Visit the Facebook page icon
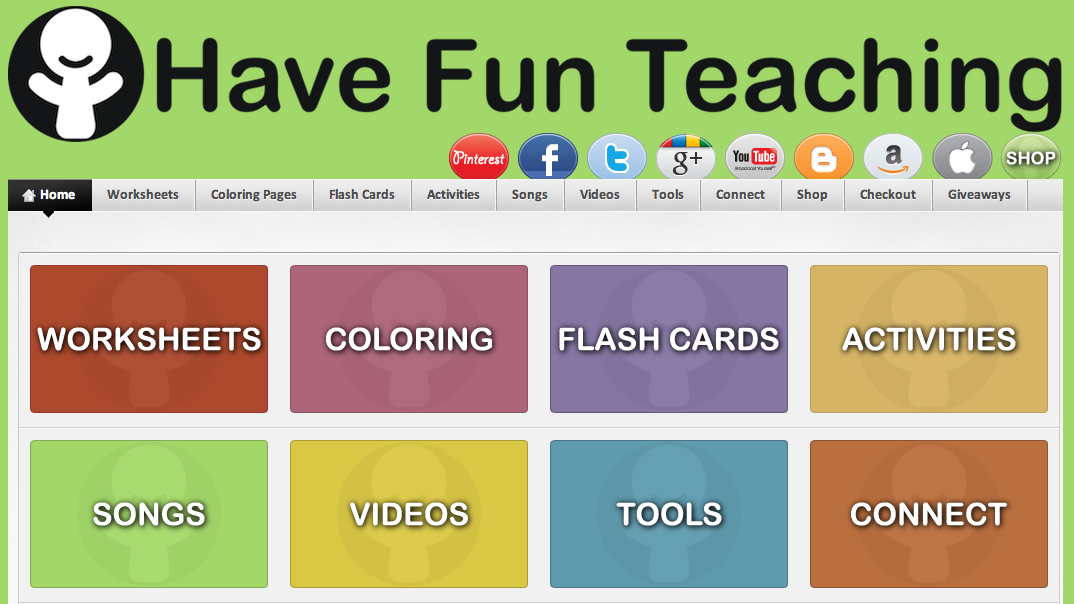Screen dimensions: 1074x604 tap(548, 158)
